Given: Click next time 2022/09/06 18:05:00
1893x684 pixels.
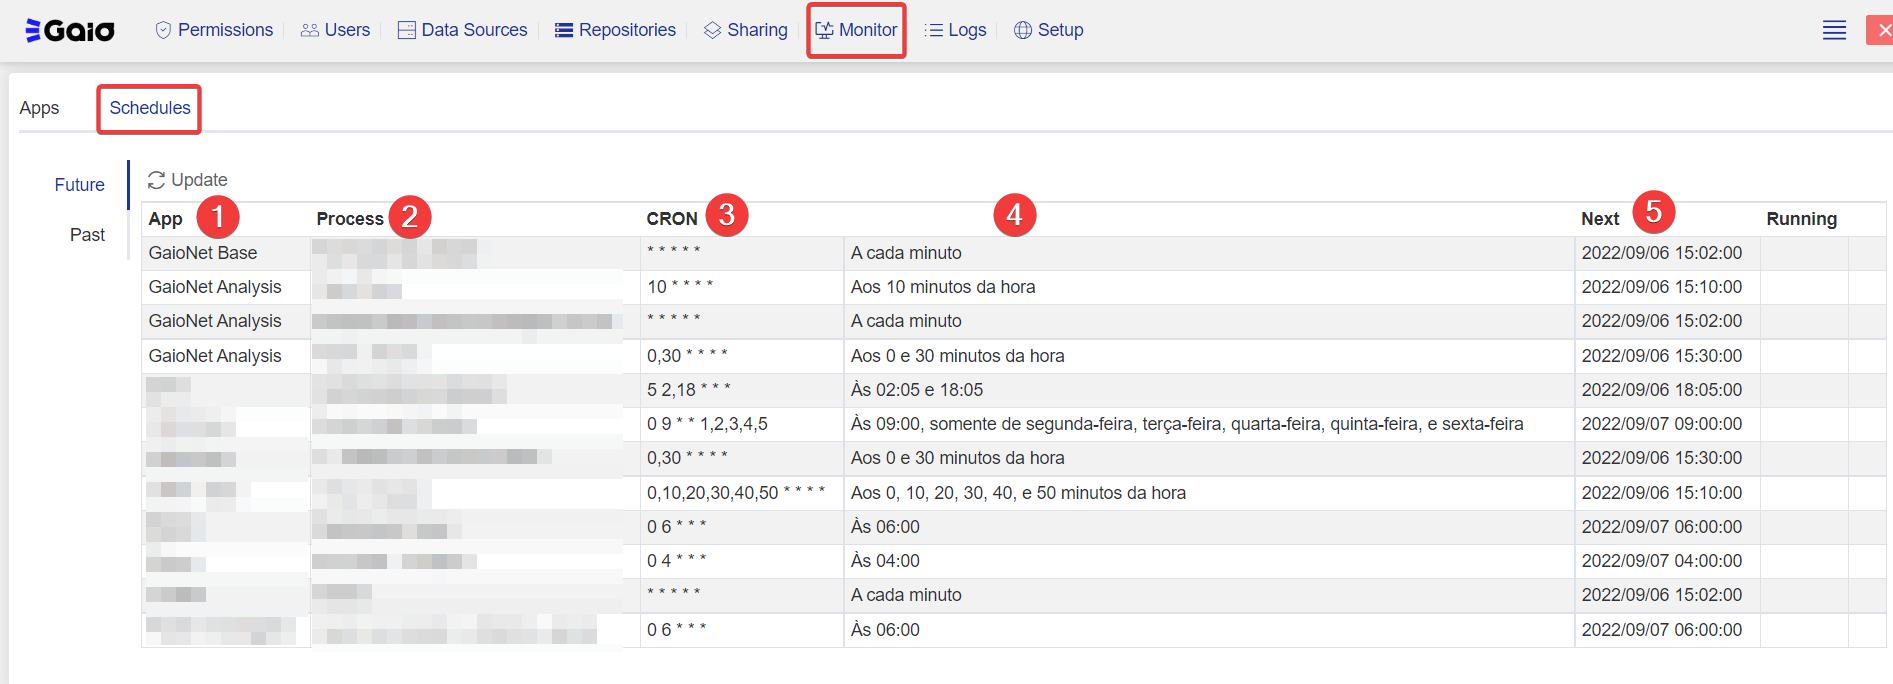Looking at the screenshot, I should pyautogui.click(x=1661, y=390).
